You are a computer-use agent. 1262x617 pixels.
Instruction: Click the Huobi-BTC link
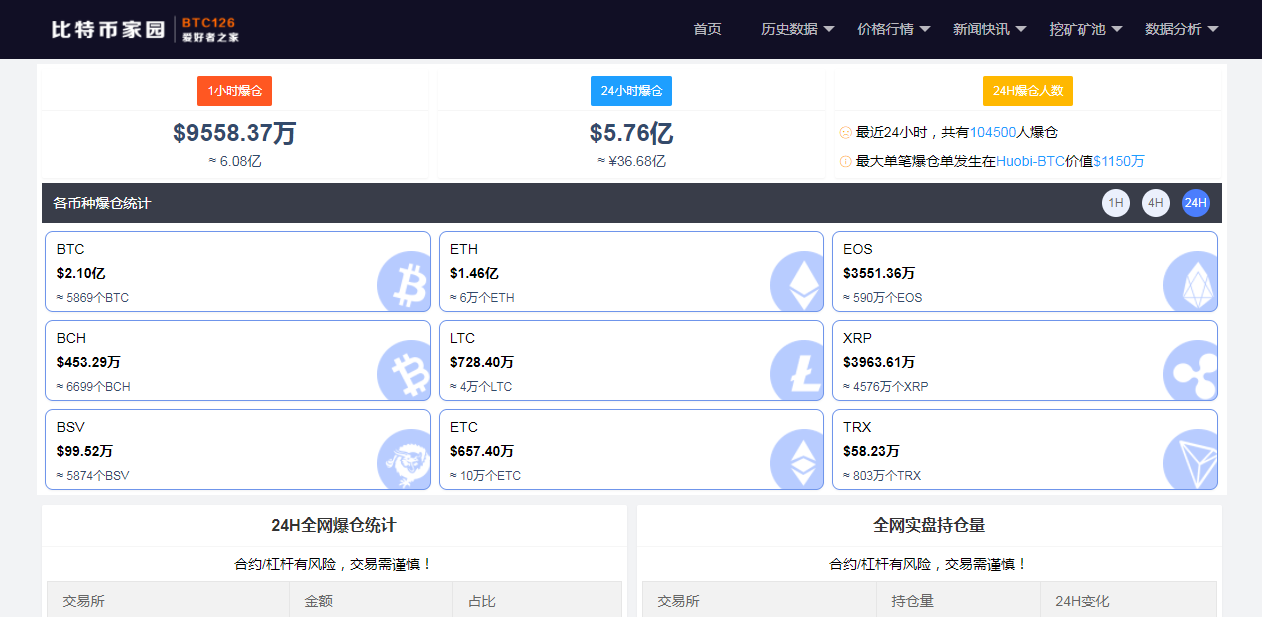coord(1030,161)
